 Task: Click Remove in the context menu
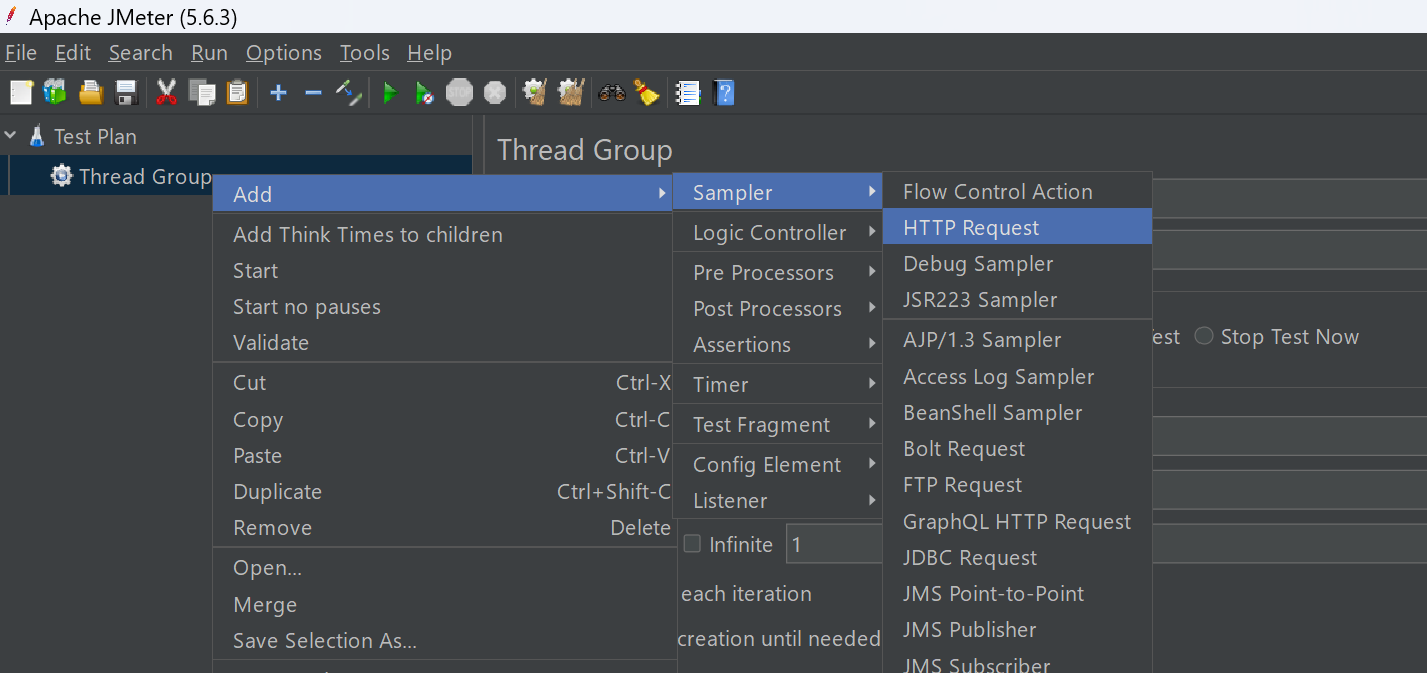tap(444, 528)
